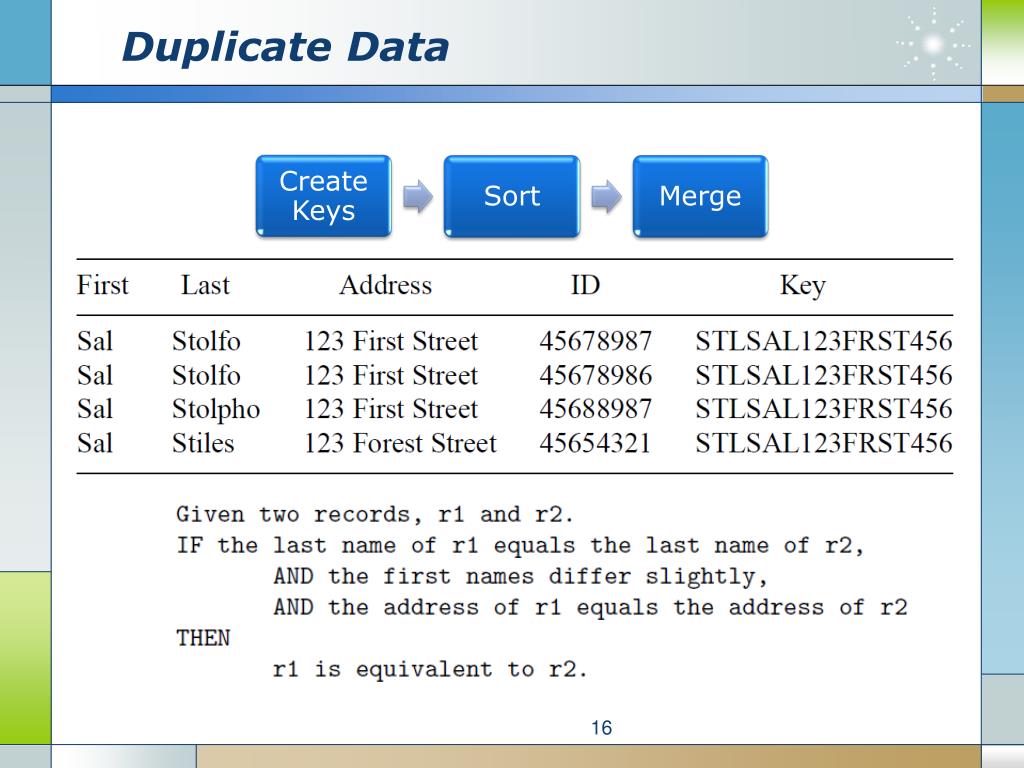Click the Address column header
This screenshot has width=1024, height=768.
click(385, 285)
